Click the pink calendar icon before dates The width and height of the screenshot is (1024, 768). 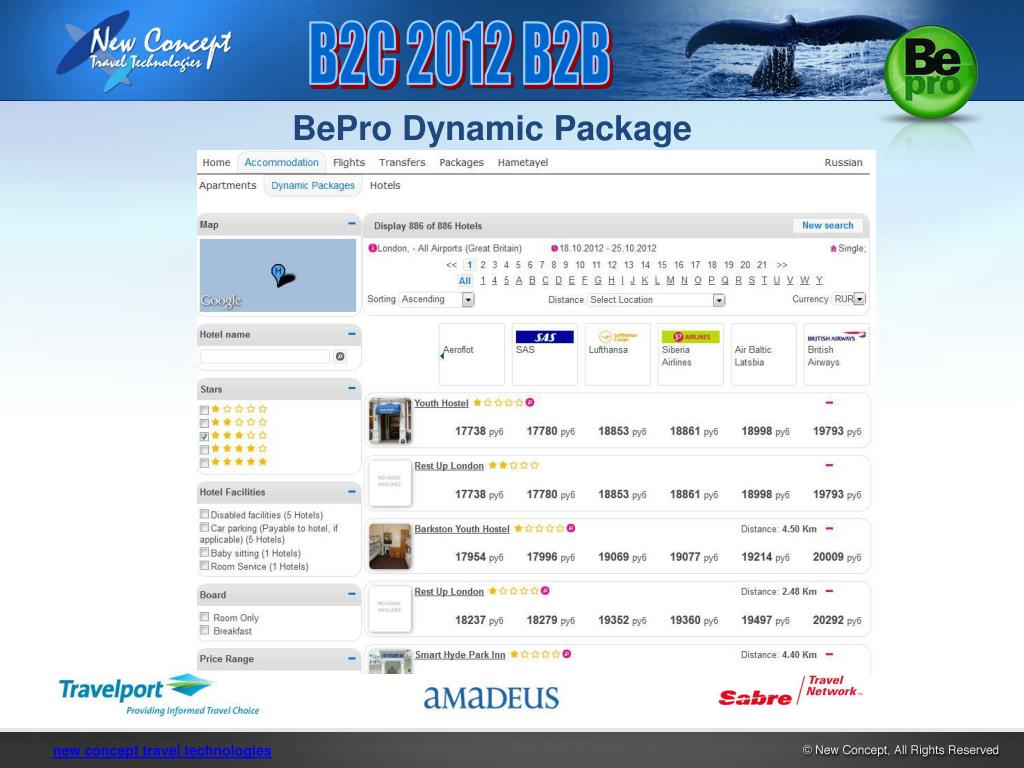coord(554,248)
